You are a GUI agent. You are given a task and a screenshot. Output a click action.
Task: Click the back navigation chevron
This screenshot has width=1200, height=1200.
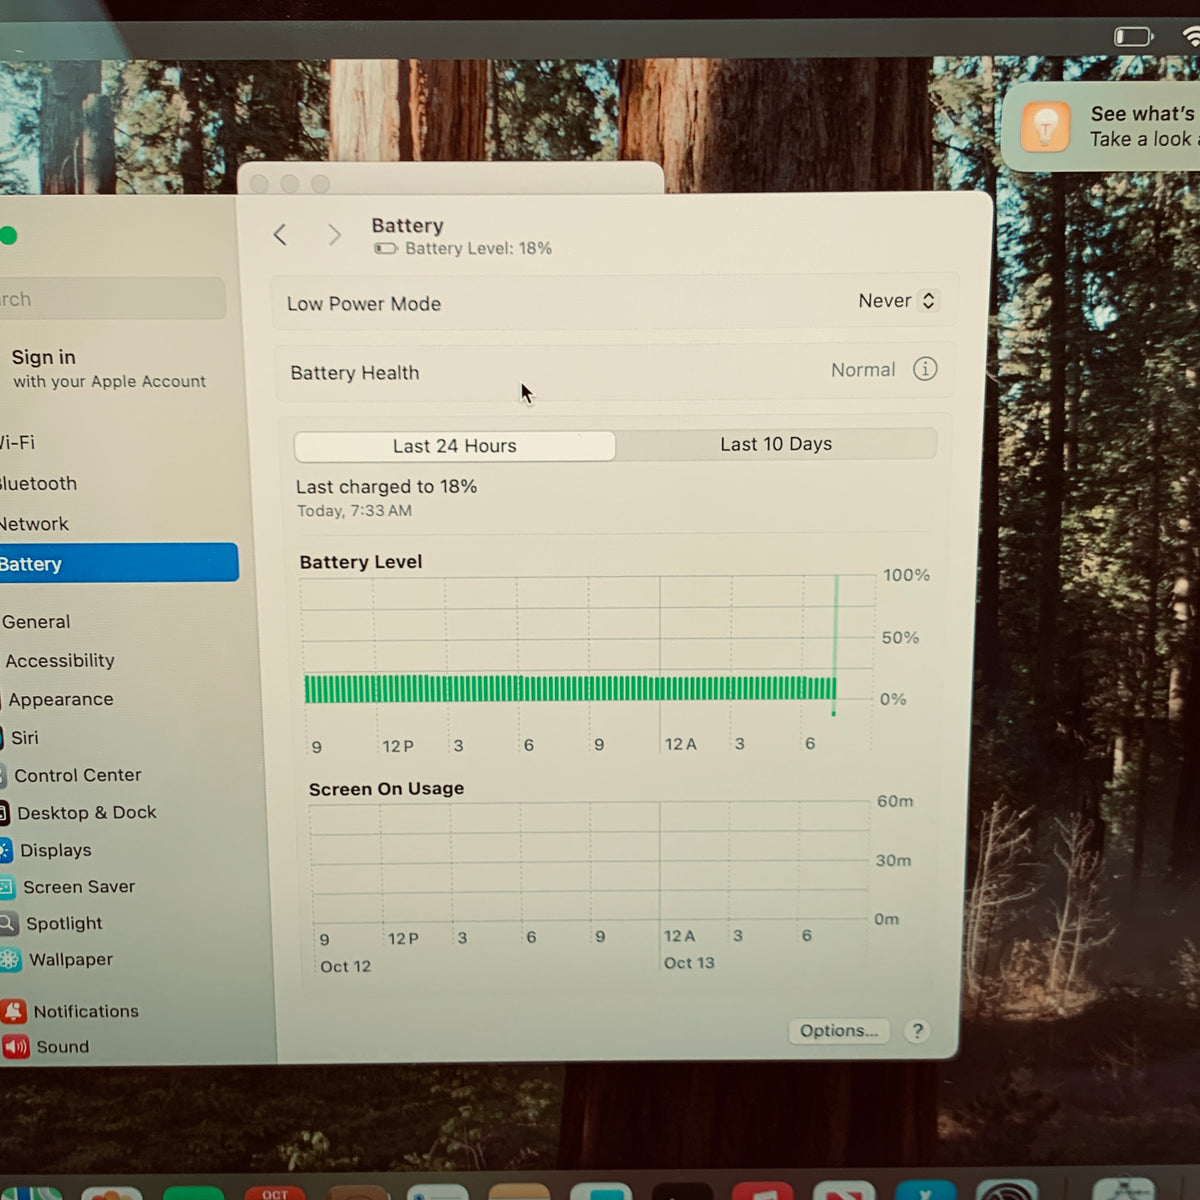coord(280,235)
